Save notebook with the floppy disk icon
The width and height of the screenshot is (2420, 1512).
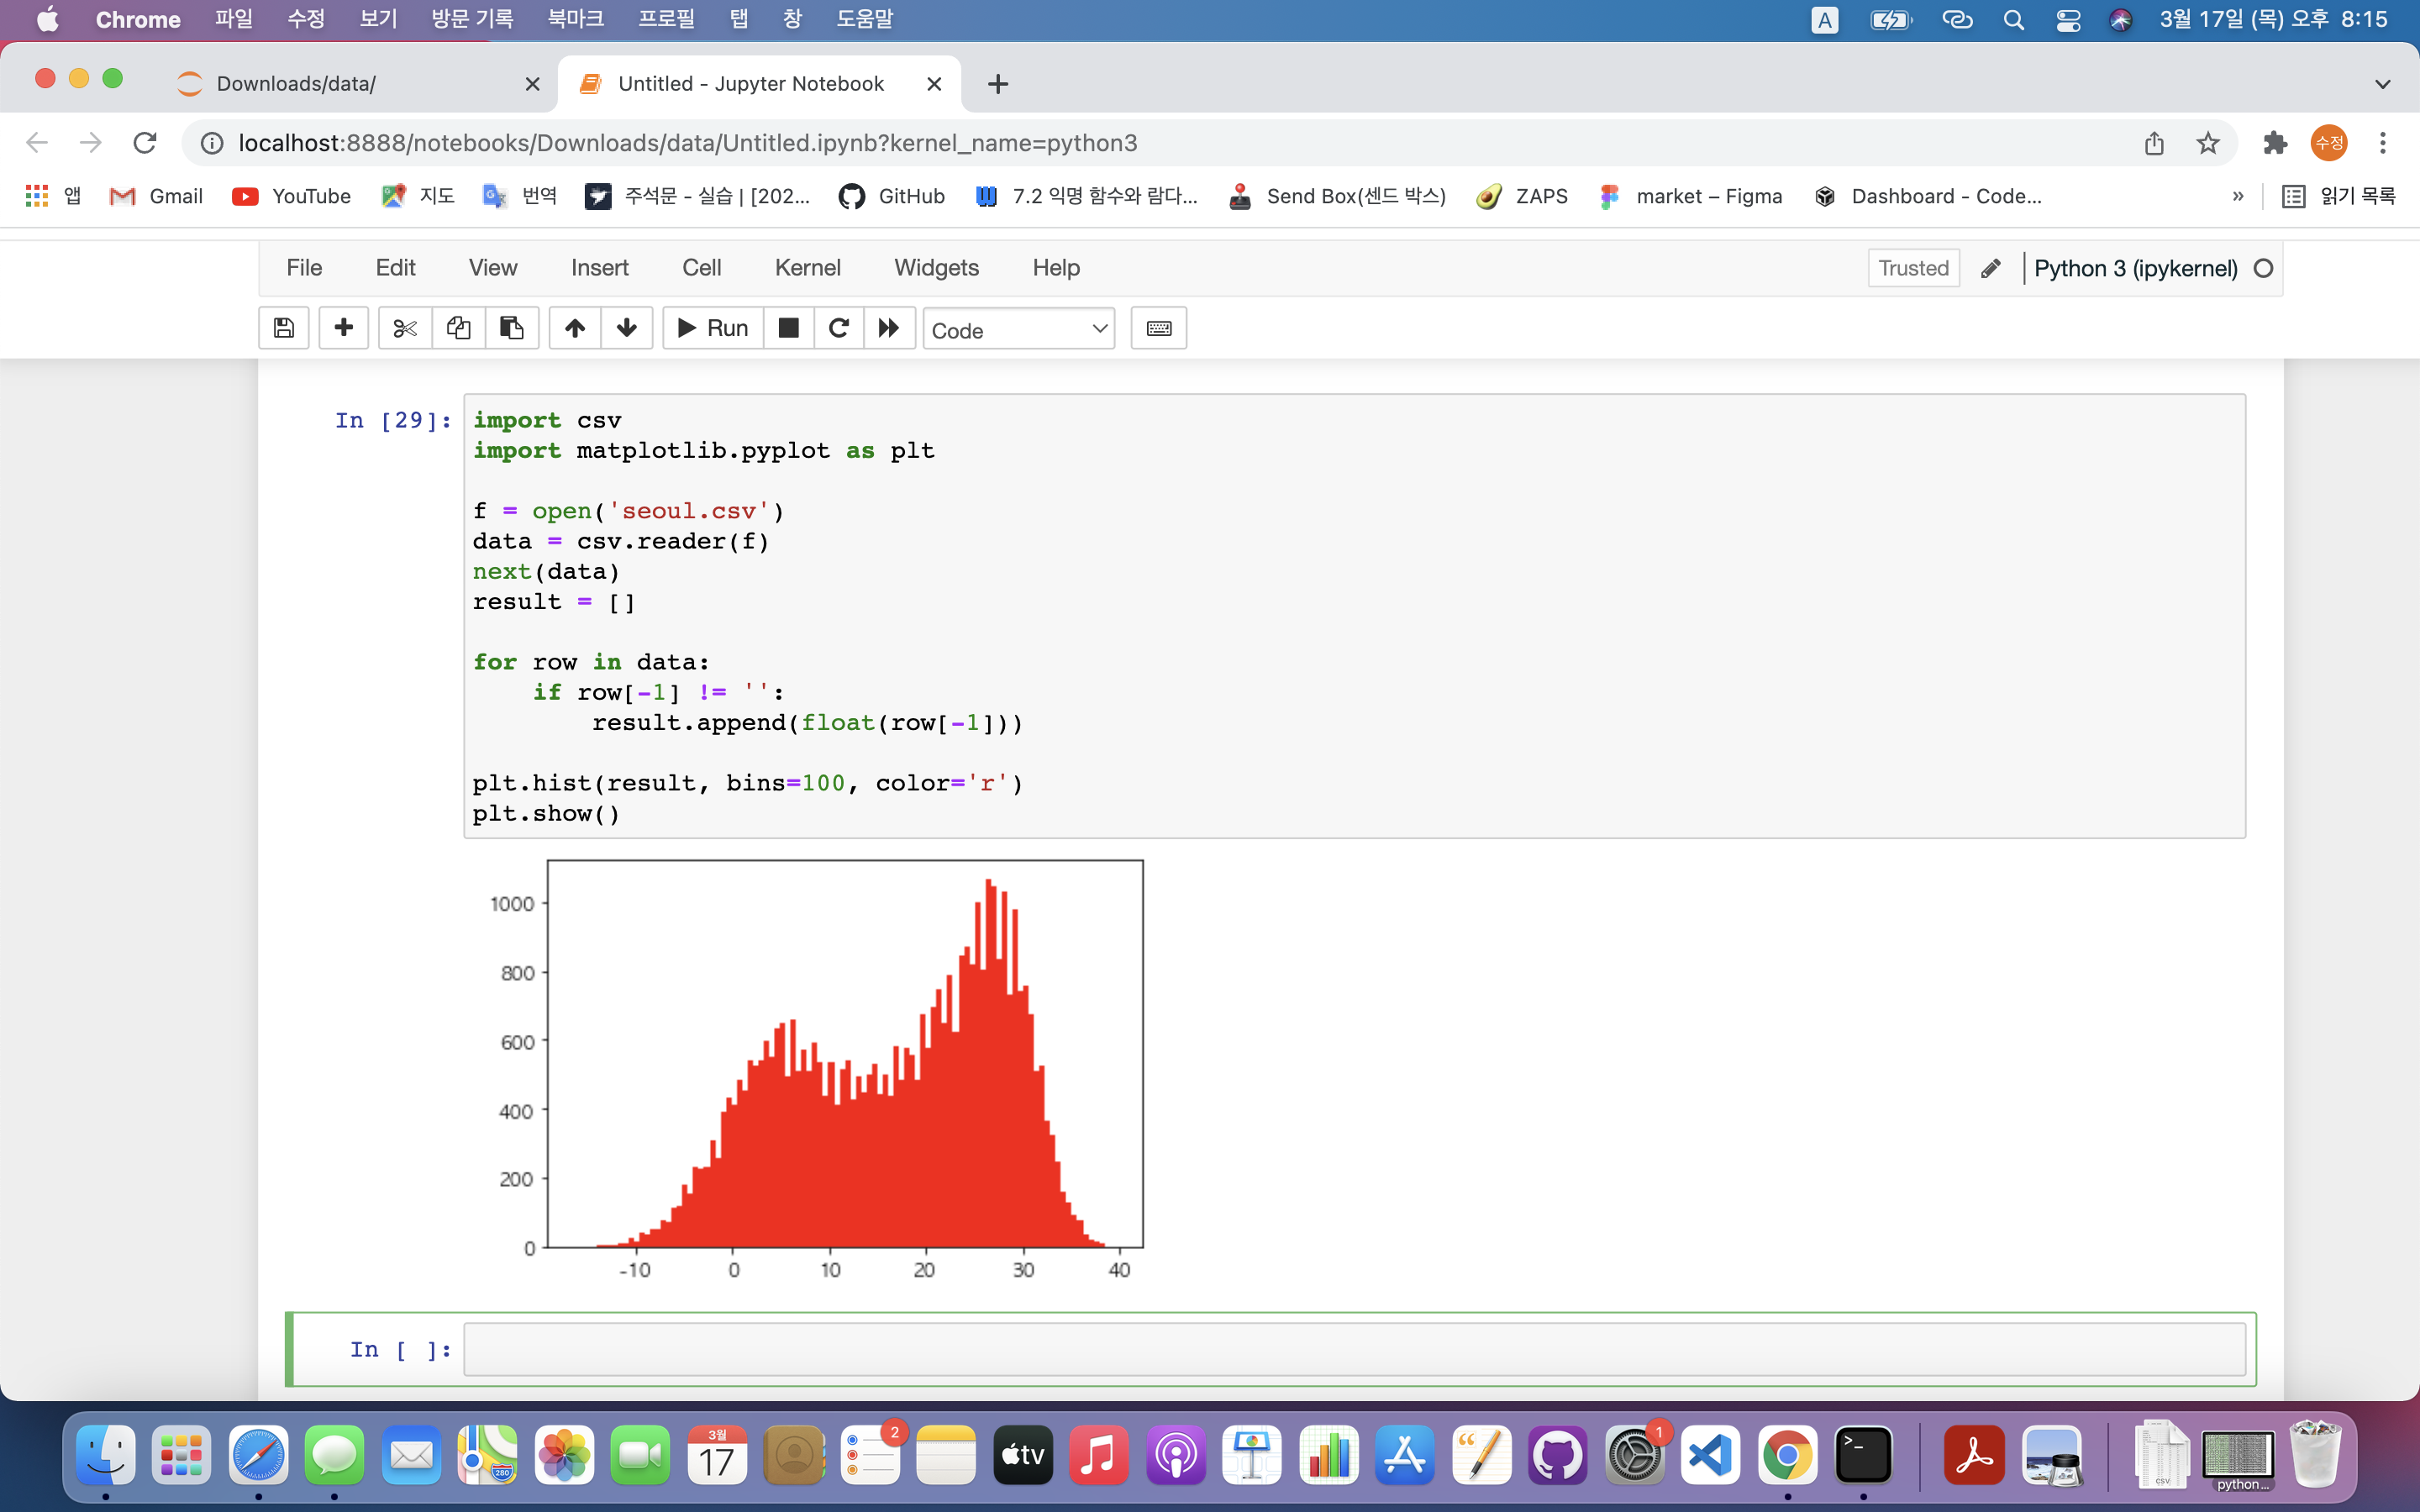[284, 328]
